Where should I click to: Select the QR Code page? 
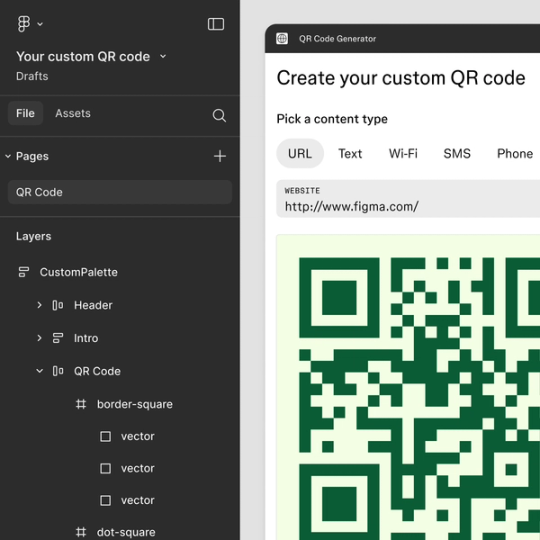coord(120,192)
